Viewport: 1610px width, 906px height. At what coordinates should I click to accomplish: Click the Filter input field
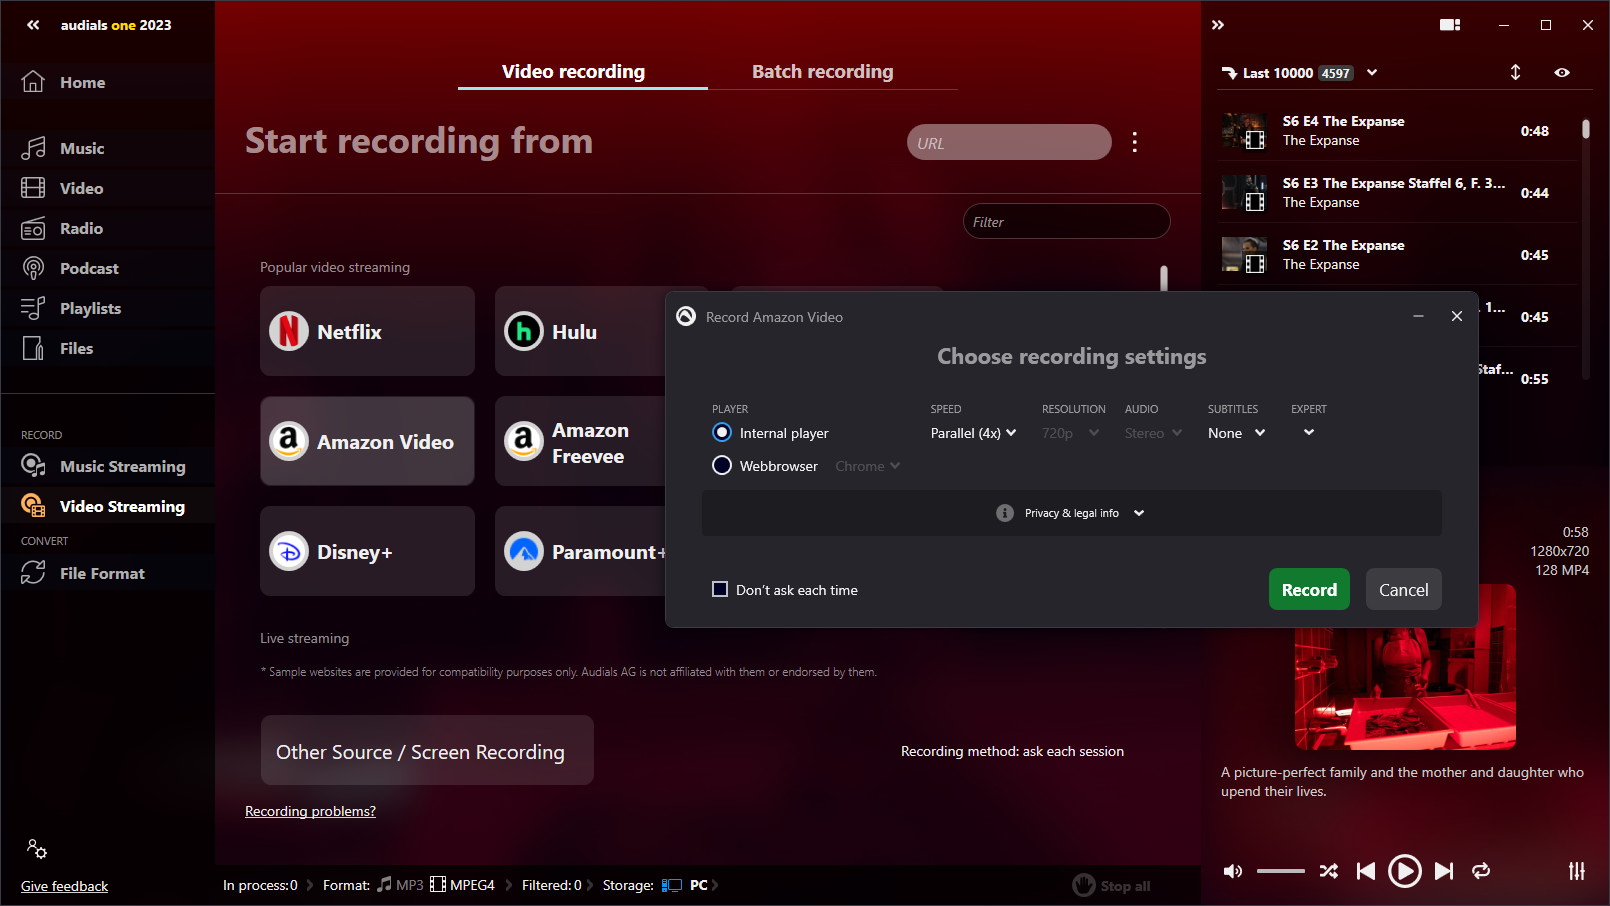[1066, 222]
